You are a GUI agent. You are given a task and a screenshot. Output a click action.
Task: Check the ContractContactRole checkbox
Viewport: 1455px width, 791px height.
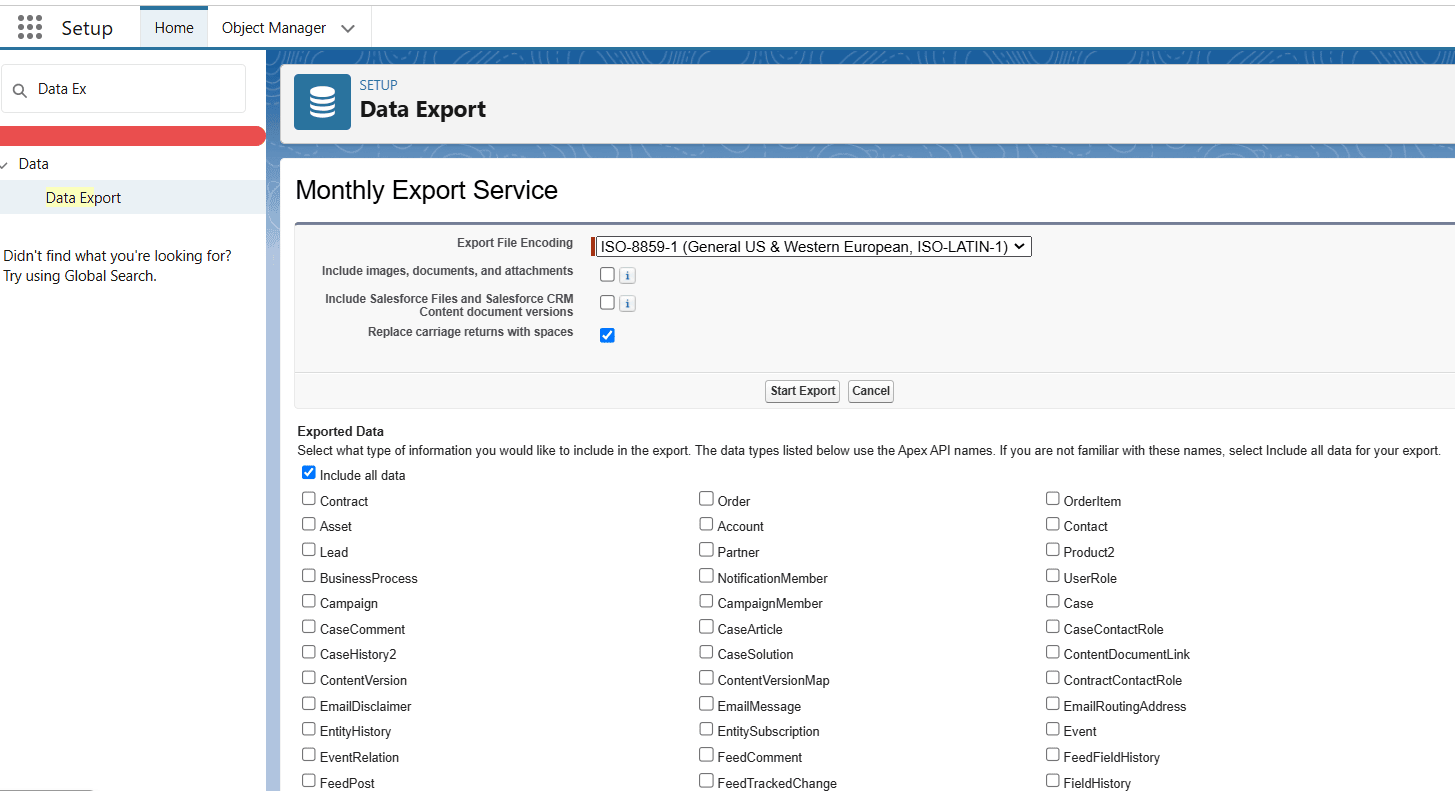pyautogui.click(x=1053, y=677)
